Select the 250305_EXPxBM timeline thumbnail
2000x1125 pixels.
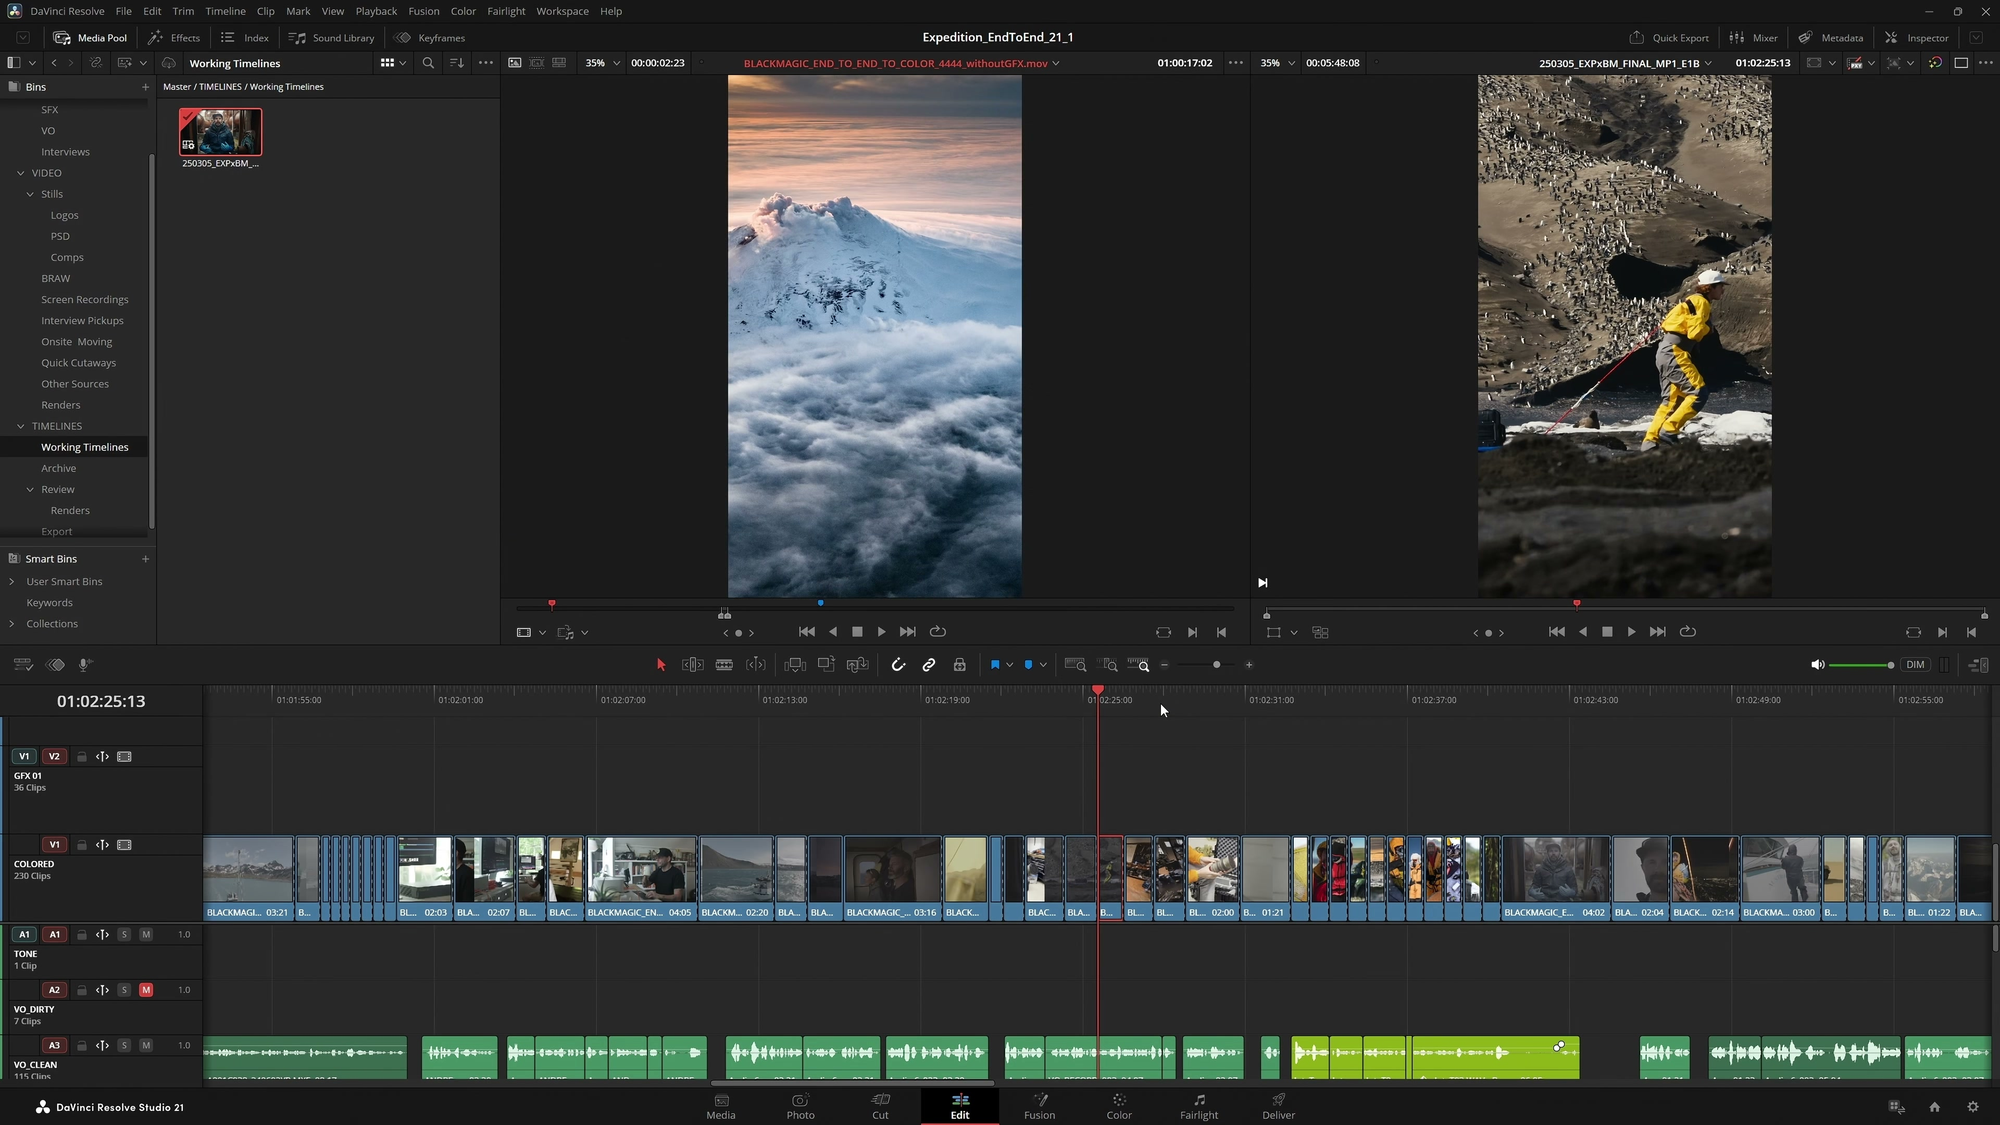point(221,132)
